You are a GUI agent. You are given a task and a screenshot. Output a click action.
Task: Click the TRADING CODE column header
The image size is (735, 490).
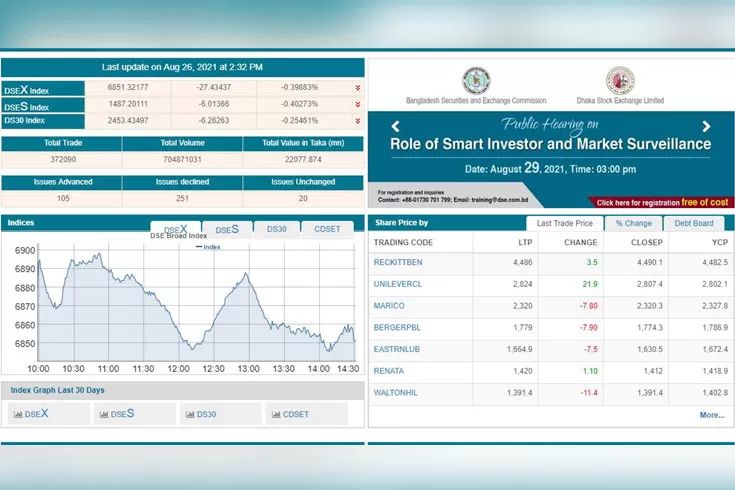[x=403, y=242]
